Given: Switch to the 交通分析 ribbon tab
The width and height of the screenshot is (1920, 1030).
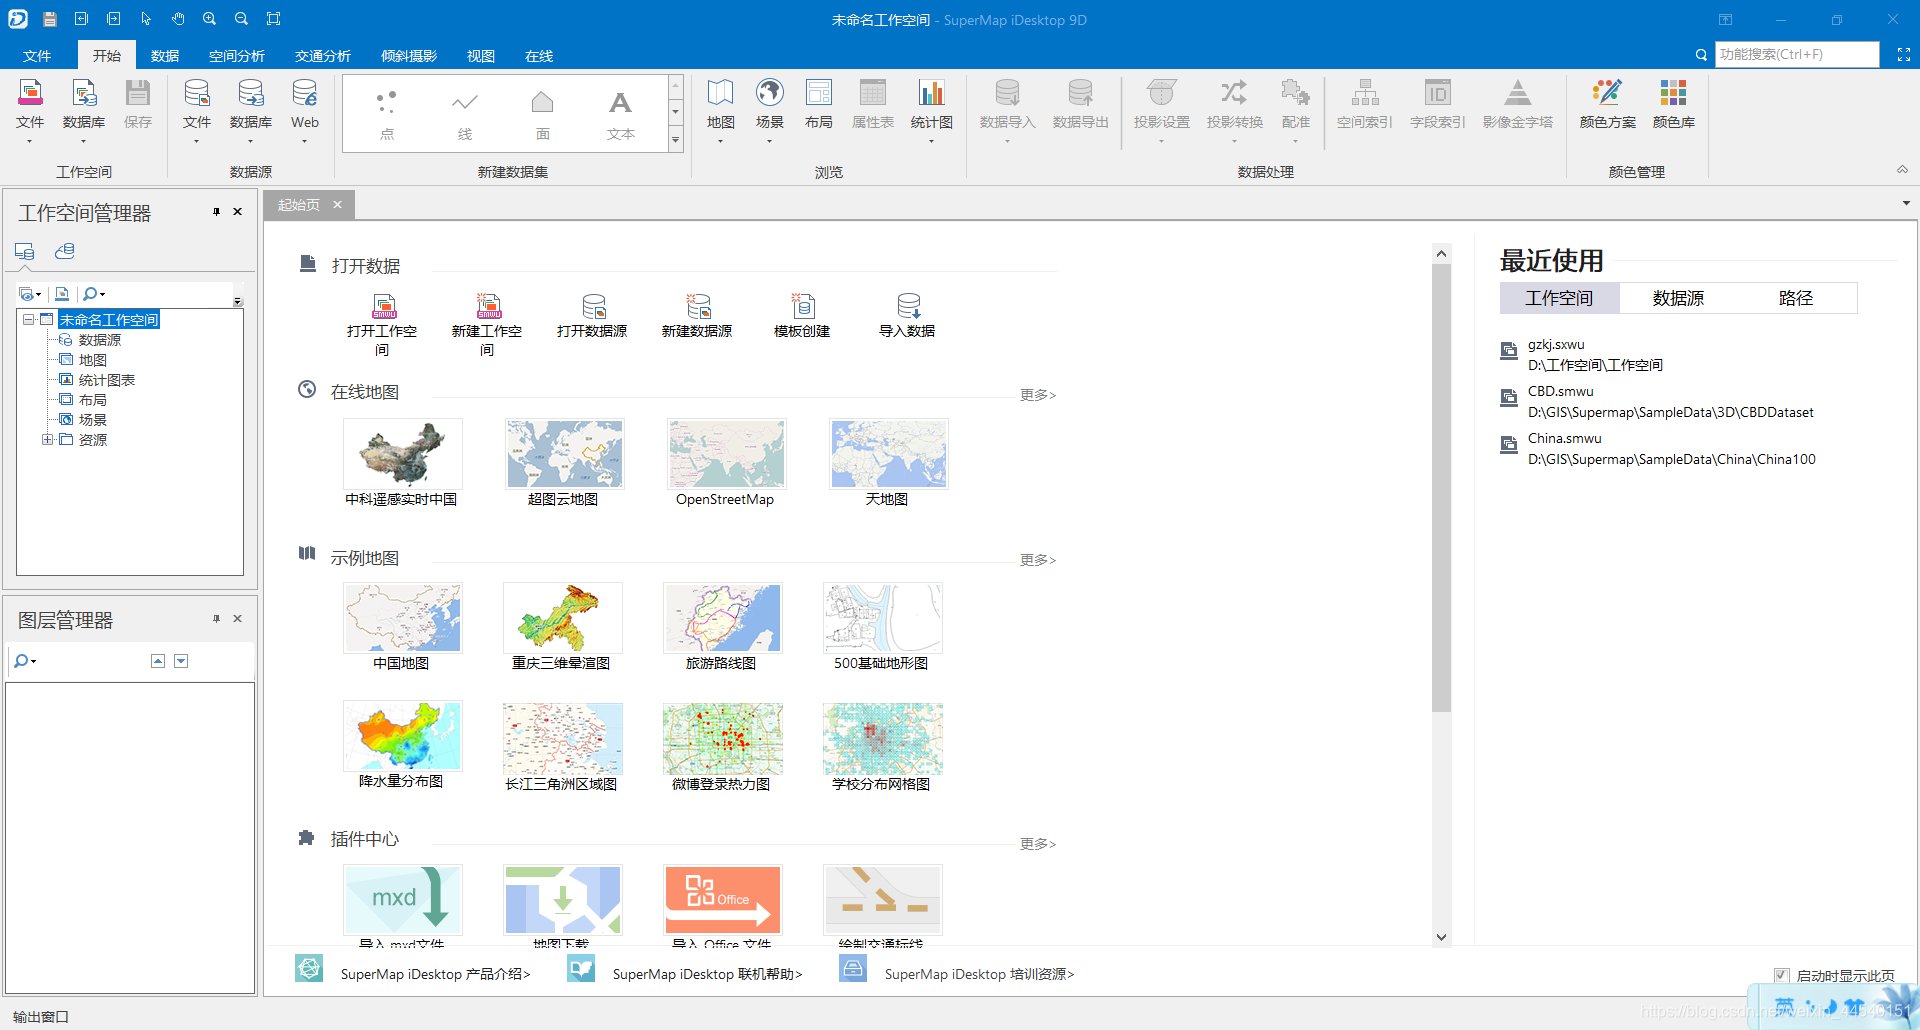Looking at the screenshot, I should pyautogui.click(x=323, y=56).
